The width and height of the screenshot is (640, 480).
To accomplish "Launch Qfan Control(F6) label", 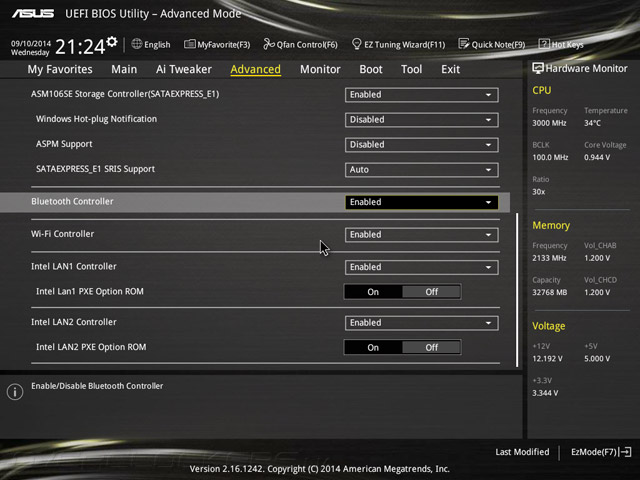I will (307, 44).
